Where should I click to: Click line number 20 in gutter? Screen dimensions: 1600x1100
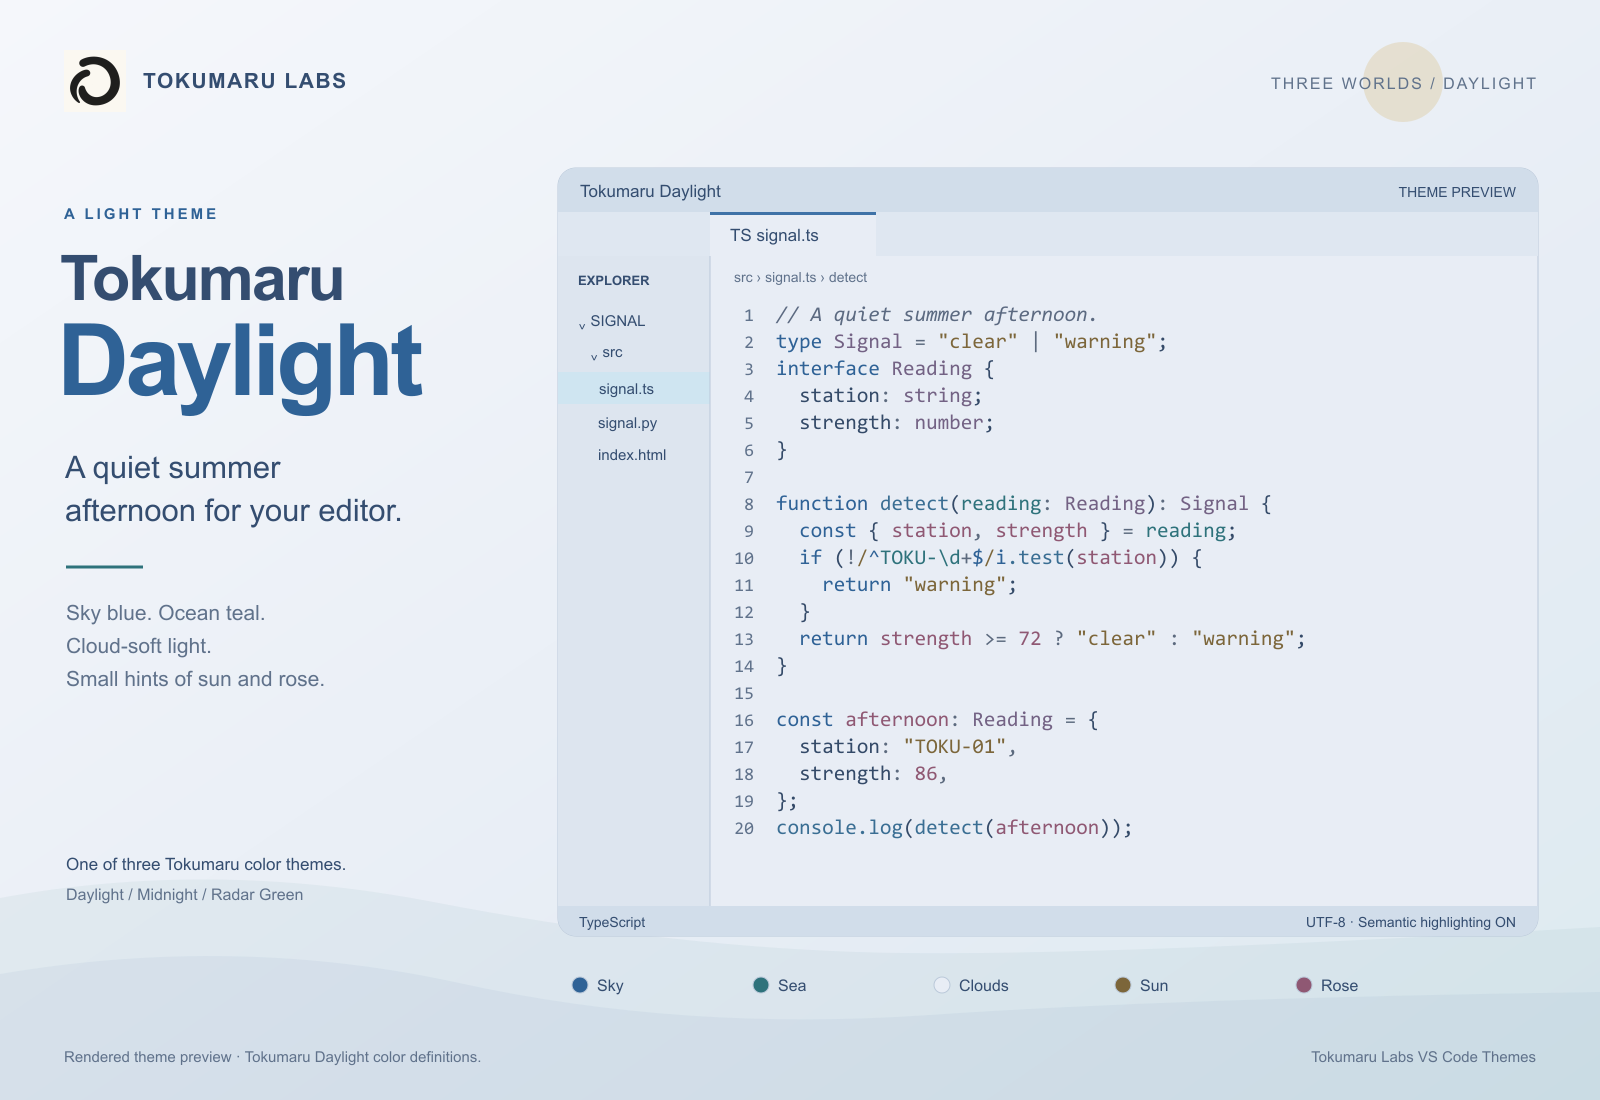click(744, 829)
